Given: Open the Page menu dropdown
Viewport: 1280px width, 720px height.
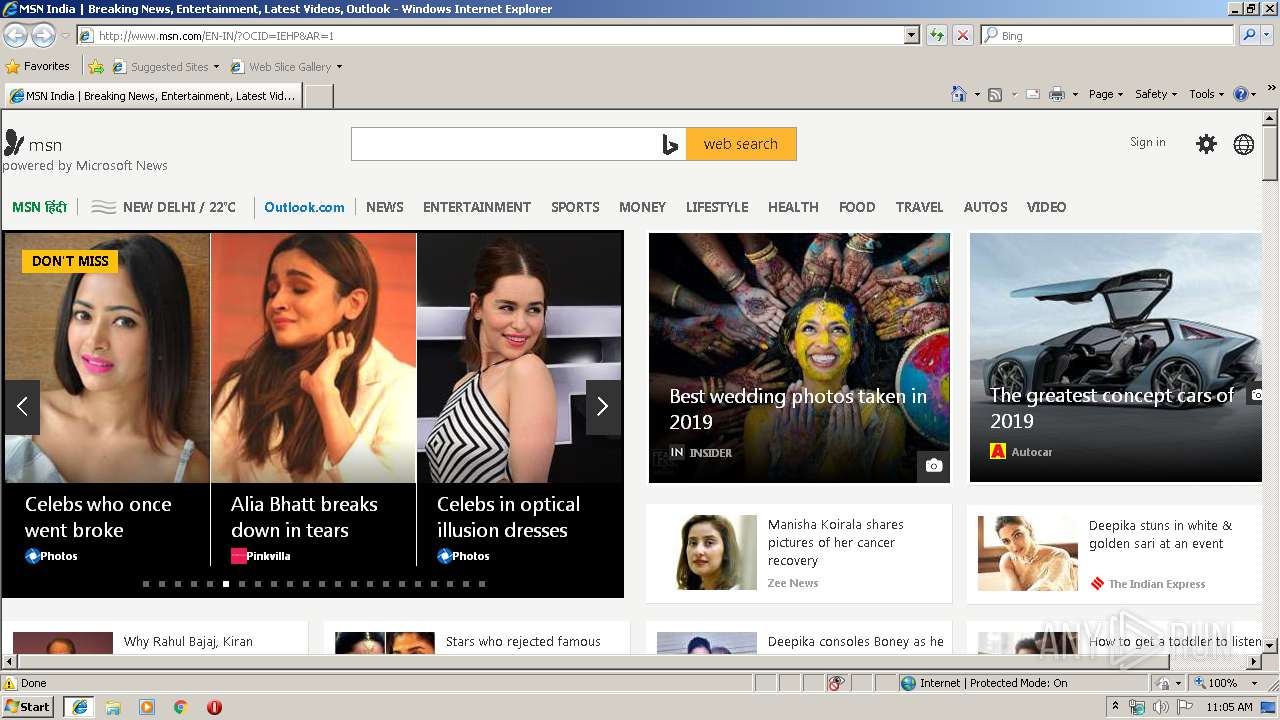Looking at the screenshot, I should (x=1105, y=94).
